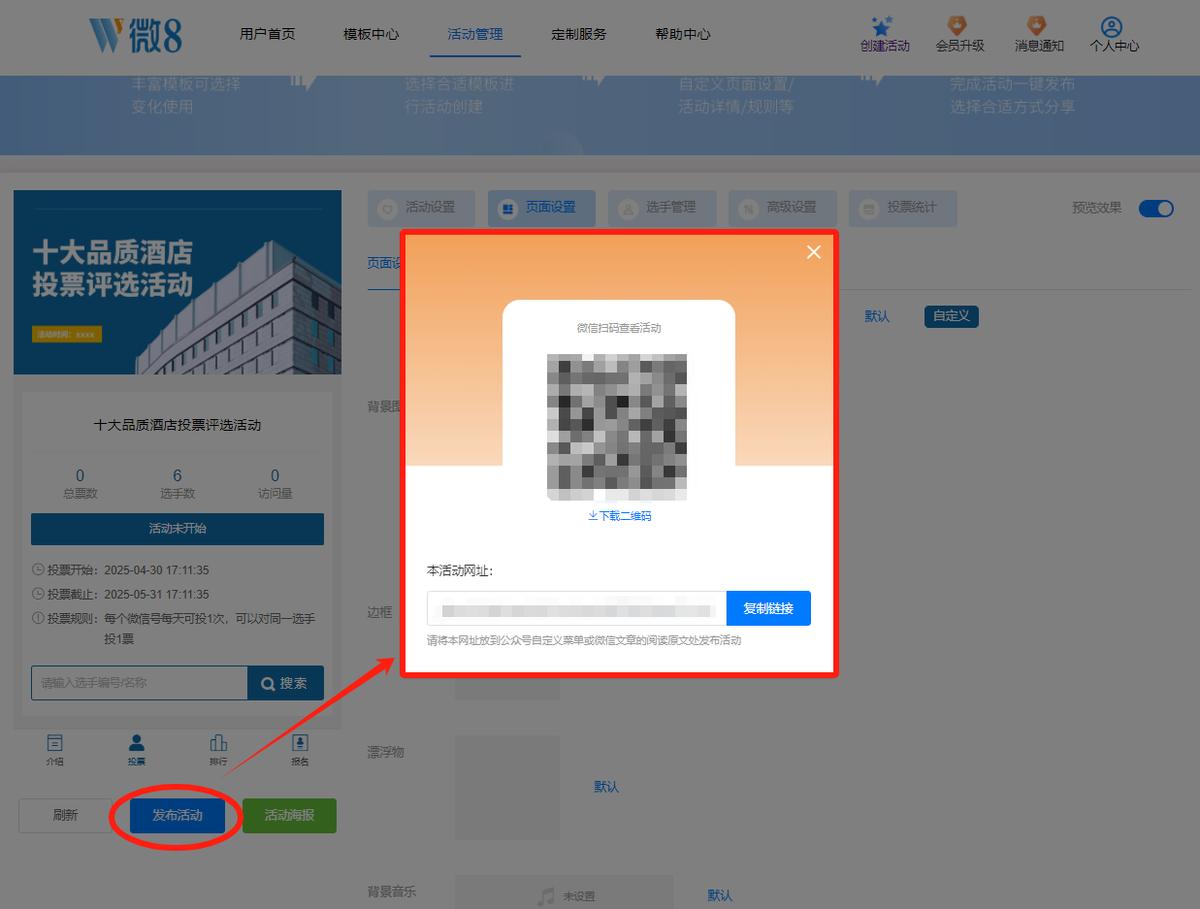Viewport: 1200px width, 909px height.
Task: Open 帮助中心 menu
Action: pos(683,34)
